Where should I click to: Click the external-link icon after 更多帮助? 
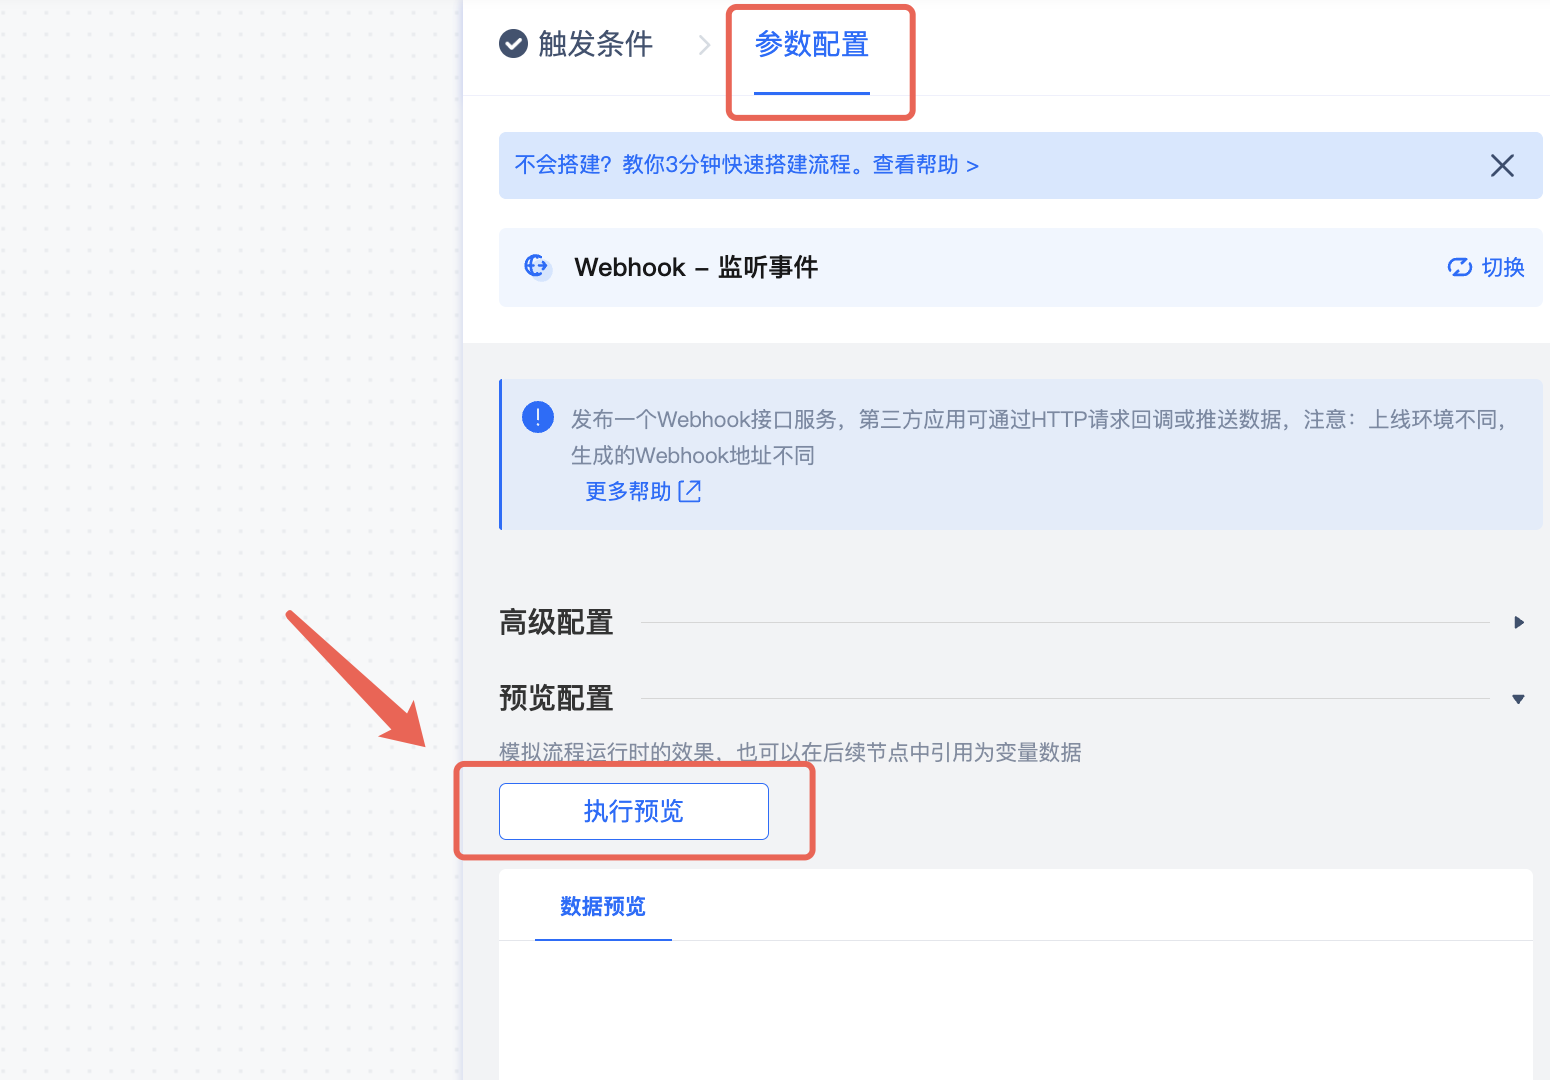(689, 491)
